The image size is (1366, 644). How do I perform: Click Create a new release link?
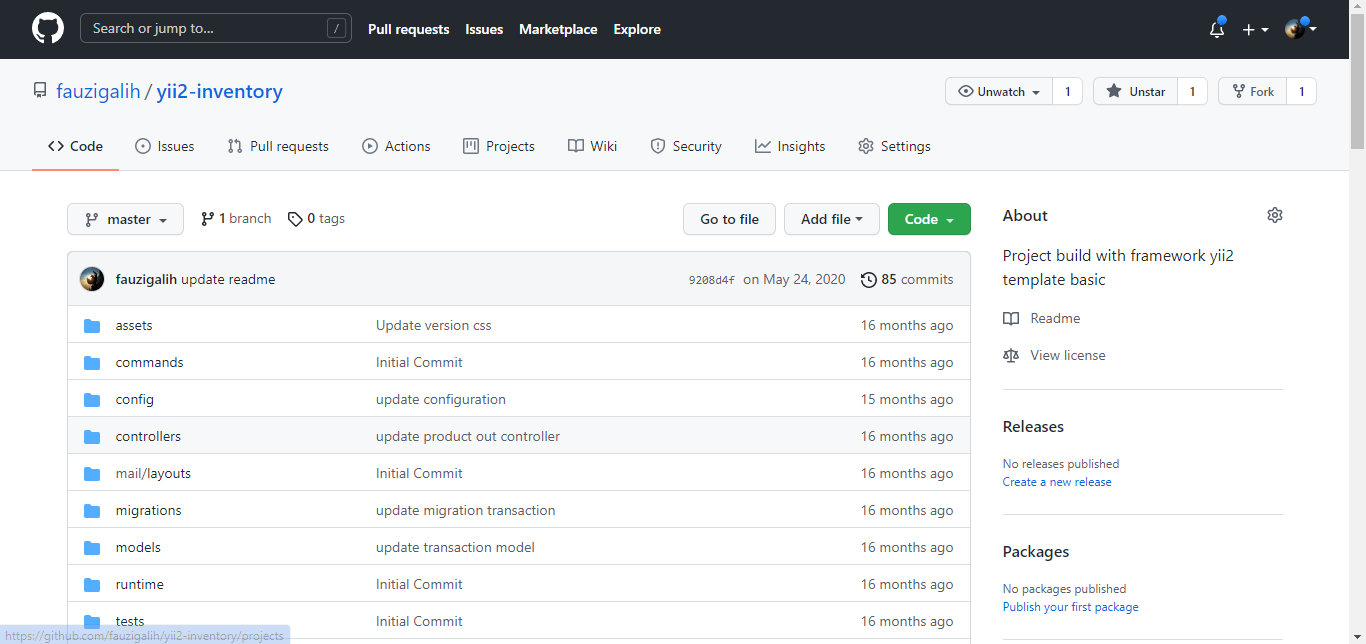[1057, 482]
